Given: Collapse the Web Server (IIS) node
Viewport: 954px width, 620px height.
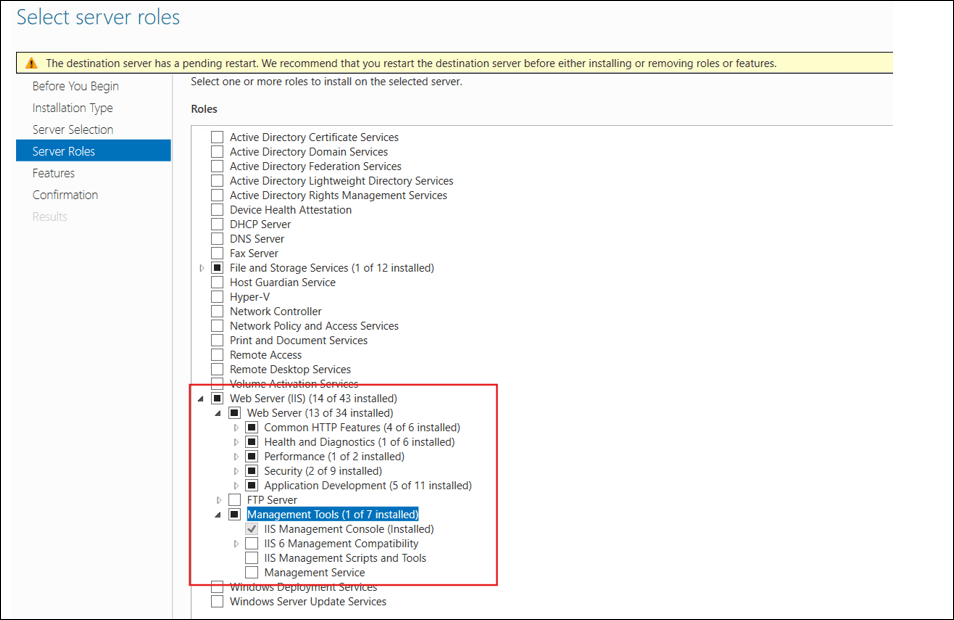Looking at the screenshot, I should click(x=201, y=399).
